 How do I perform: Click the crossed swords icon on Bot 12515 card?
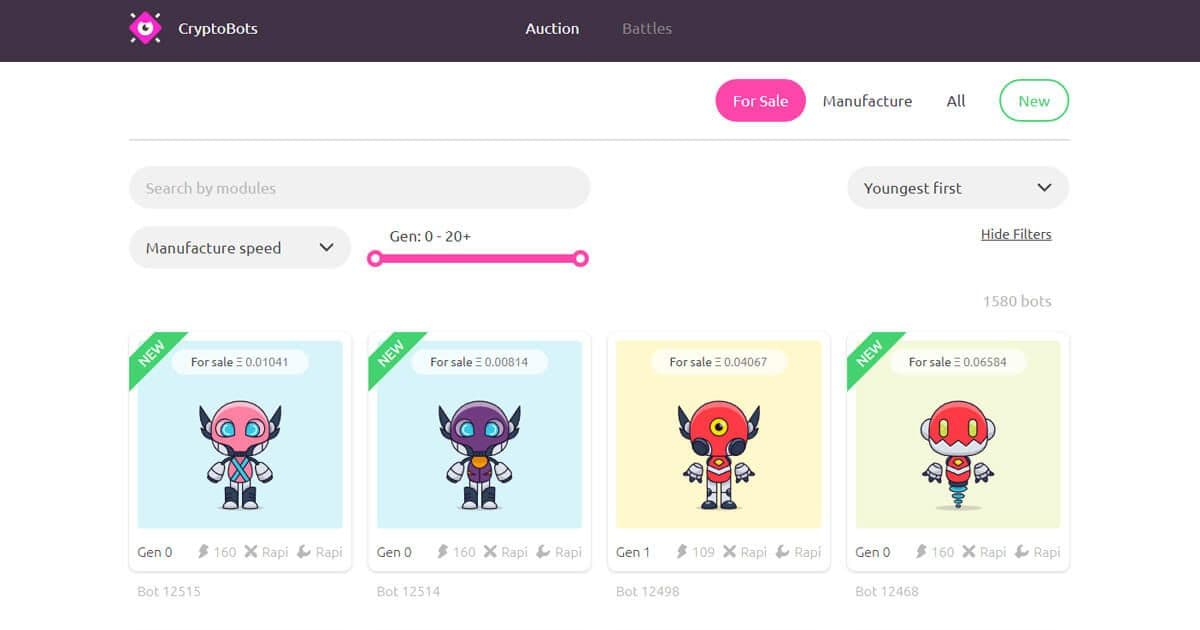(x=251, y=552)
